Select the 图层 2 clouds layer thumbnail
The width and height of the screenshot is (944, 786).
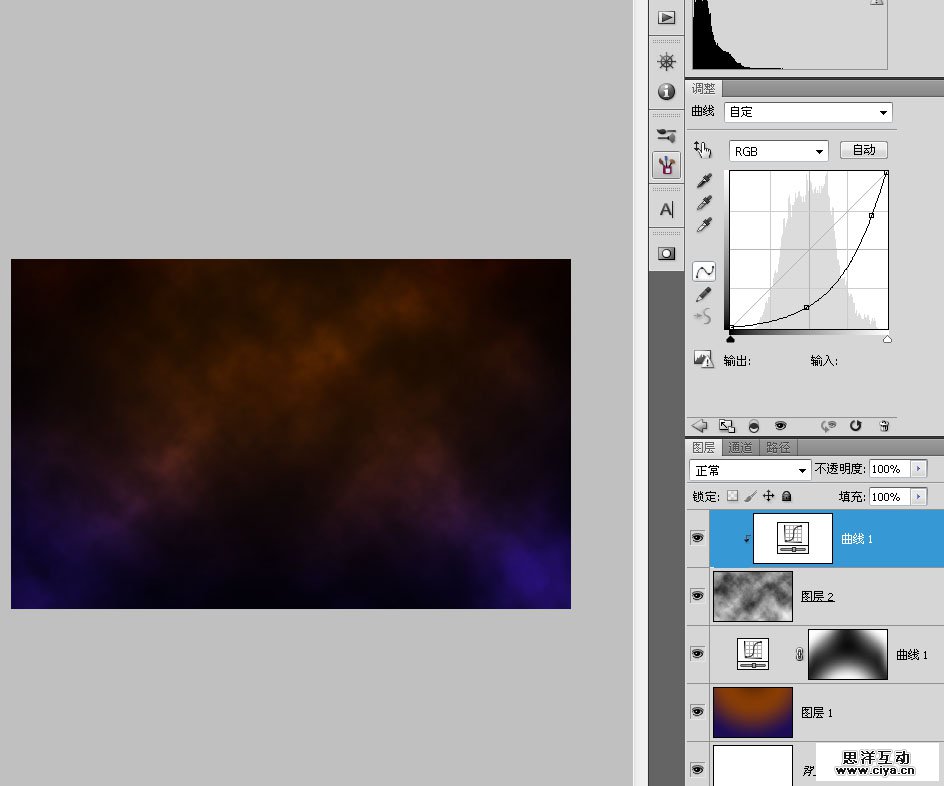(x=752, y=596)
